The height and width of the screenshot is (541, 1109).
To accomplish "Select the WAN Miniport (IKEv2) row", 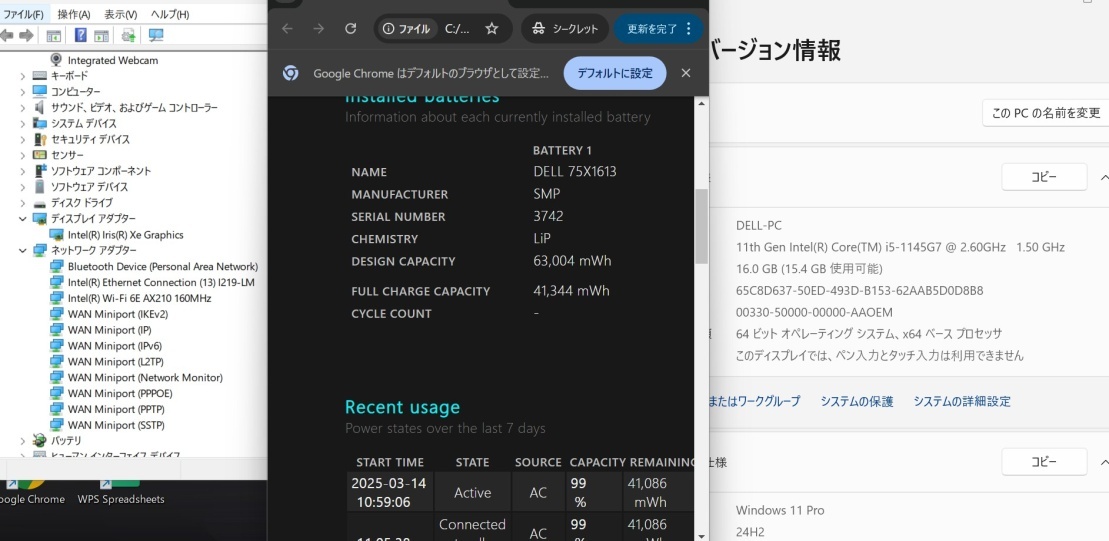I will pyautogui.click(x=117, y=314).
